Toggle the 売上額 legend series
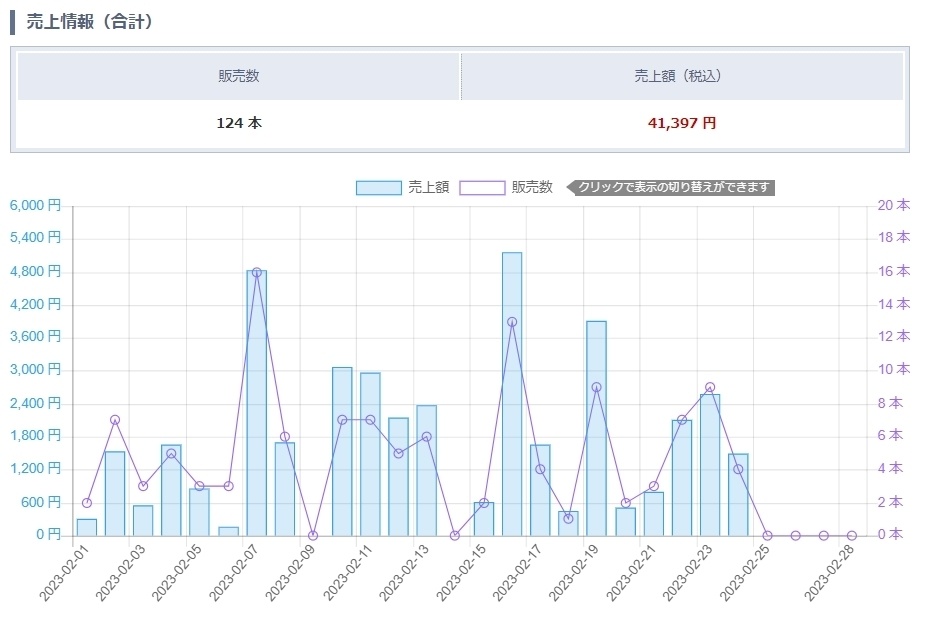This screenshot has height=623, width=925. point(402,188)
